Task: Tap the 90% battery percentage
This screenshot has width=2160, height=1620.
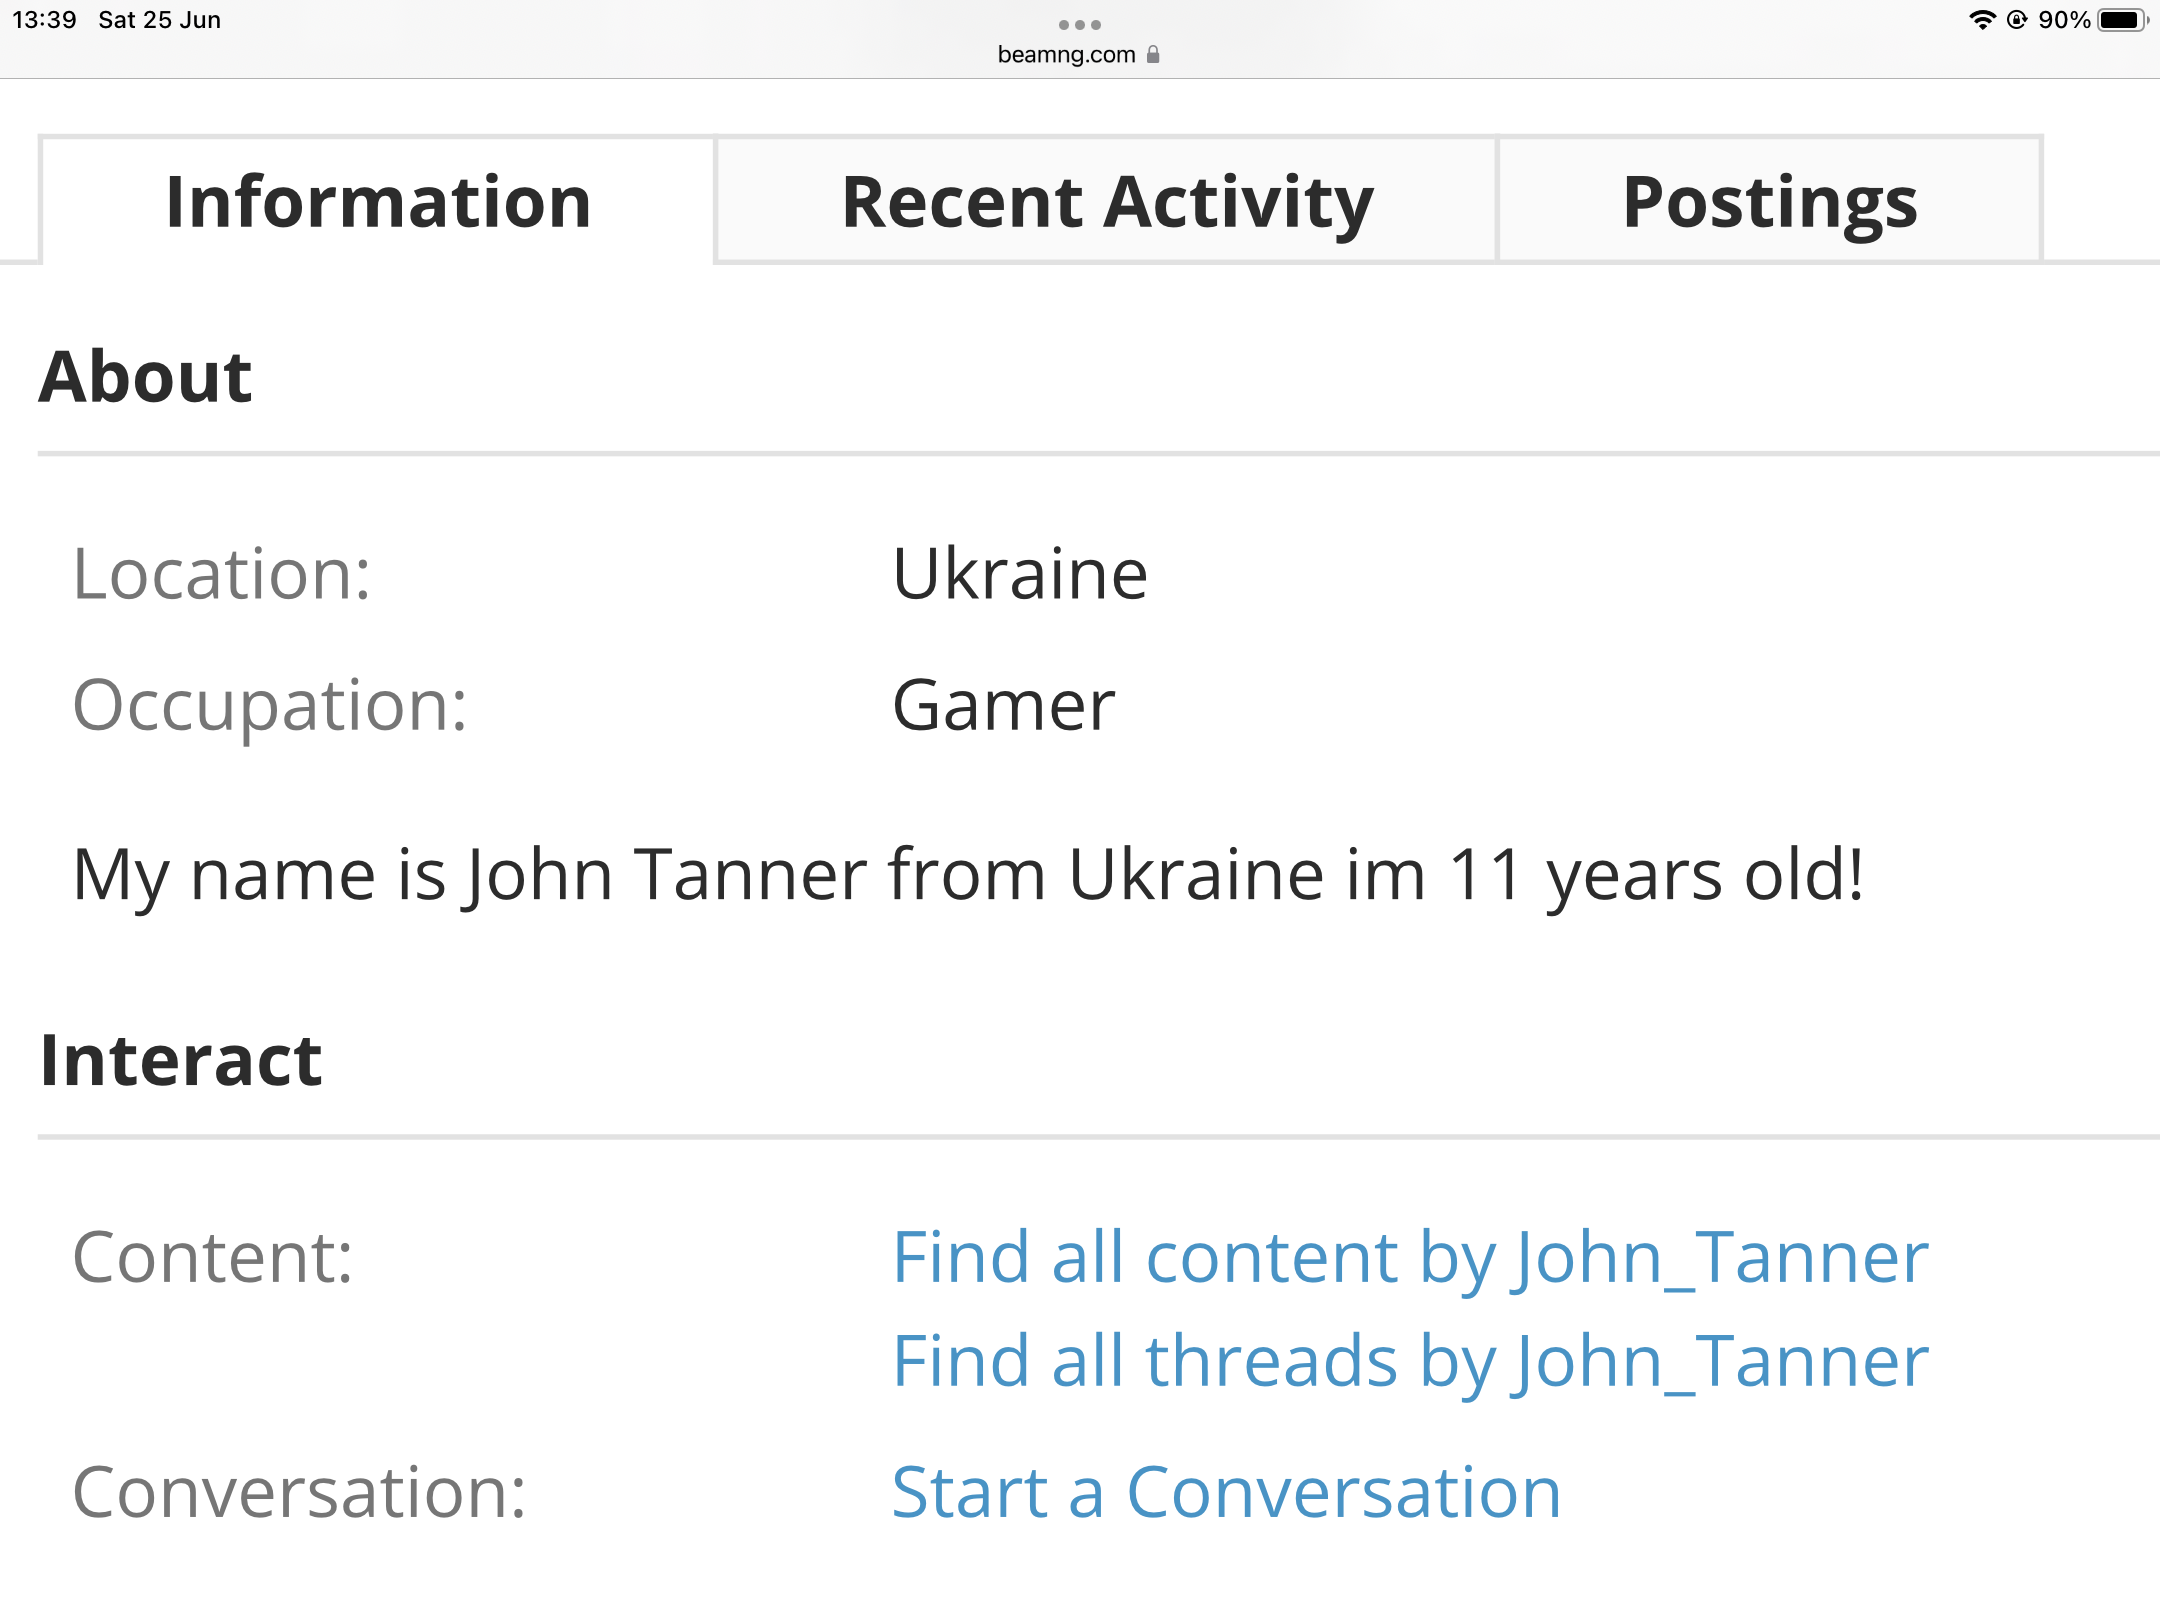Action: tap(2063, 20)
